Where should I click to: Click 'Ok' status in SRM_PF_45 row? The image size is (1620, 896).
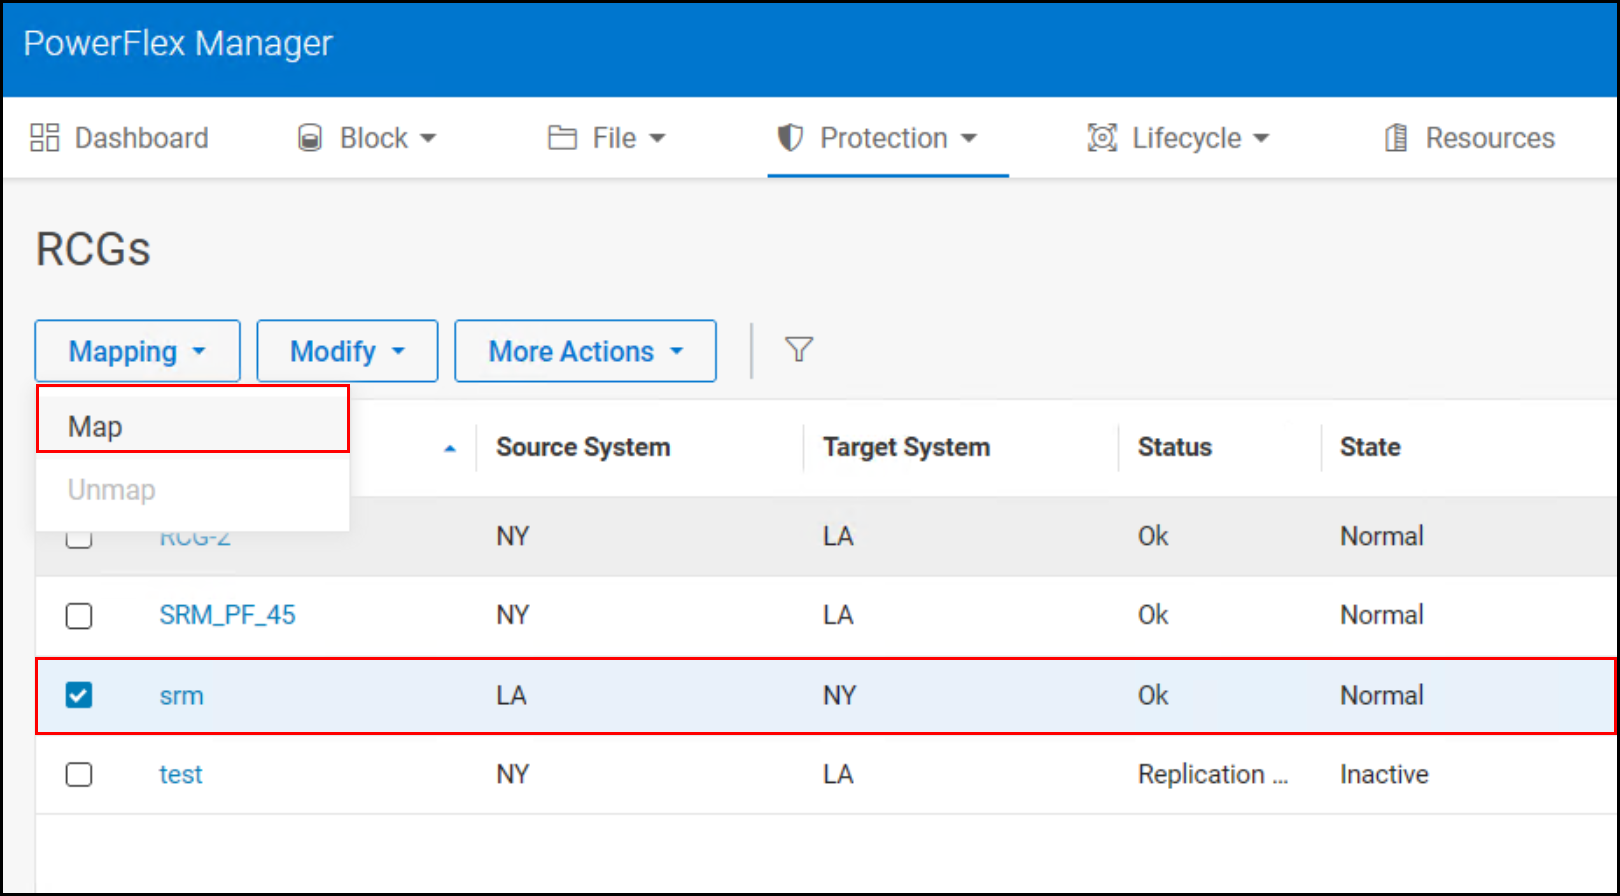click(1153, 615)
